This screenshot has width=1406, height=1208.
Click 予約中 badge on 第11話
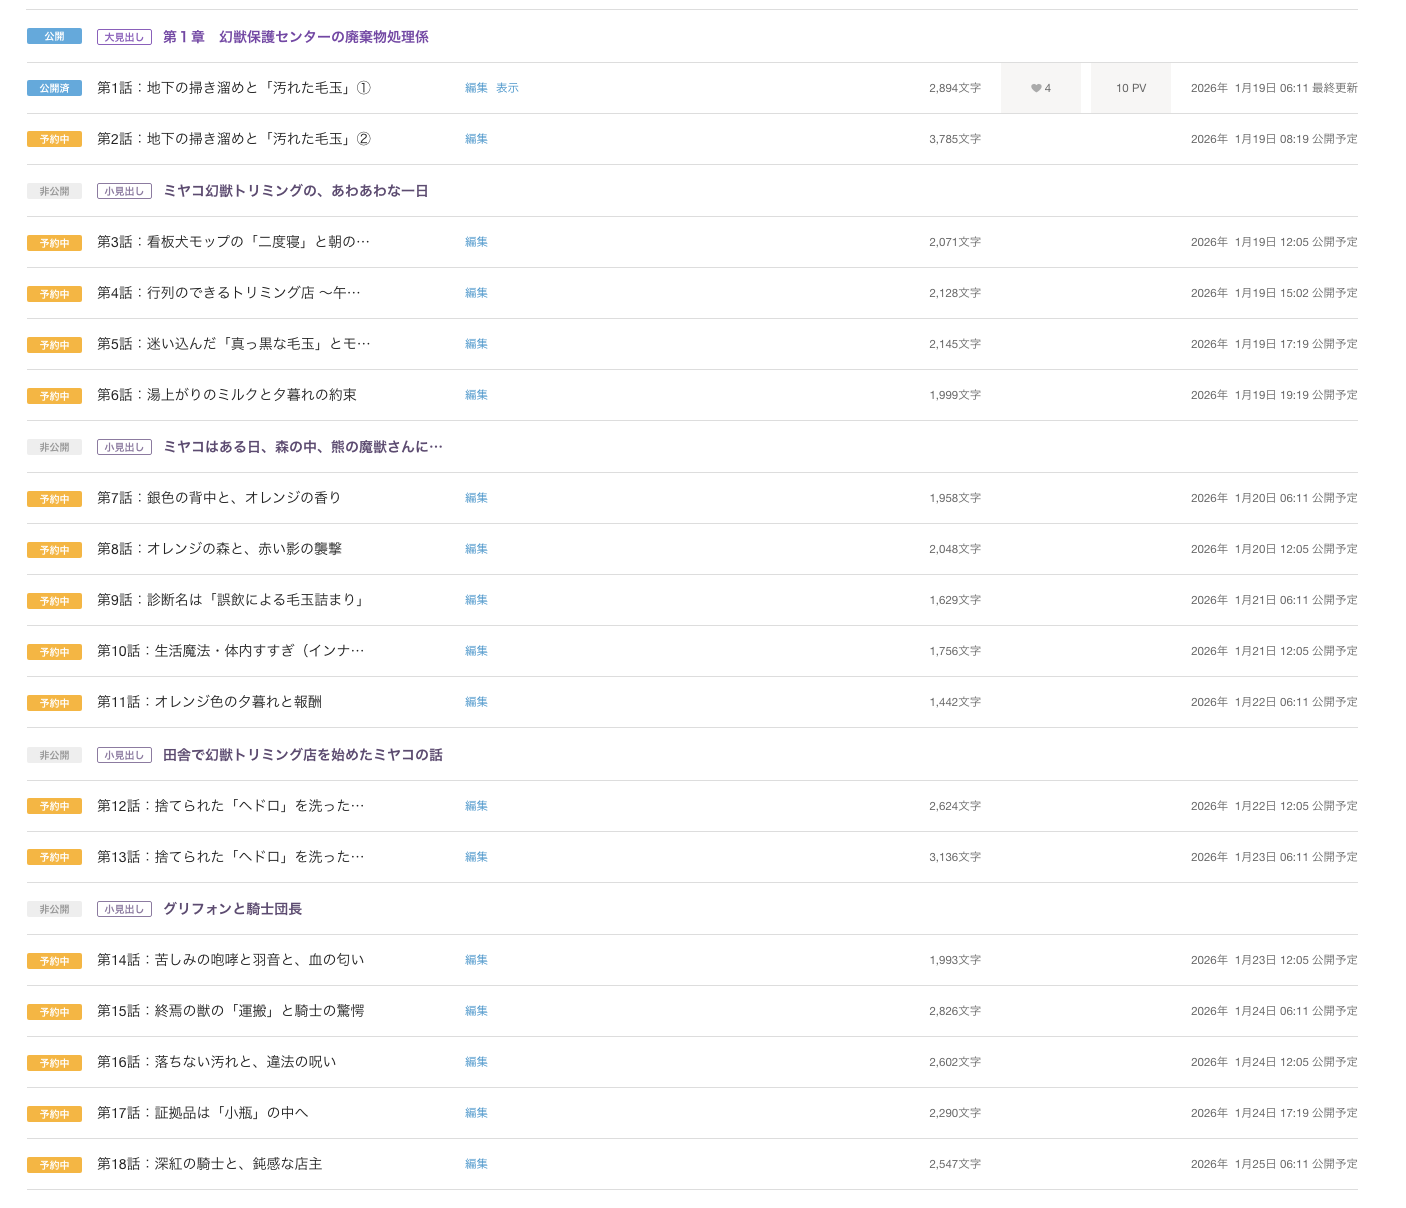pyautogui.click(x=54, y=703)
